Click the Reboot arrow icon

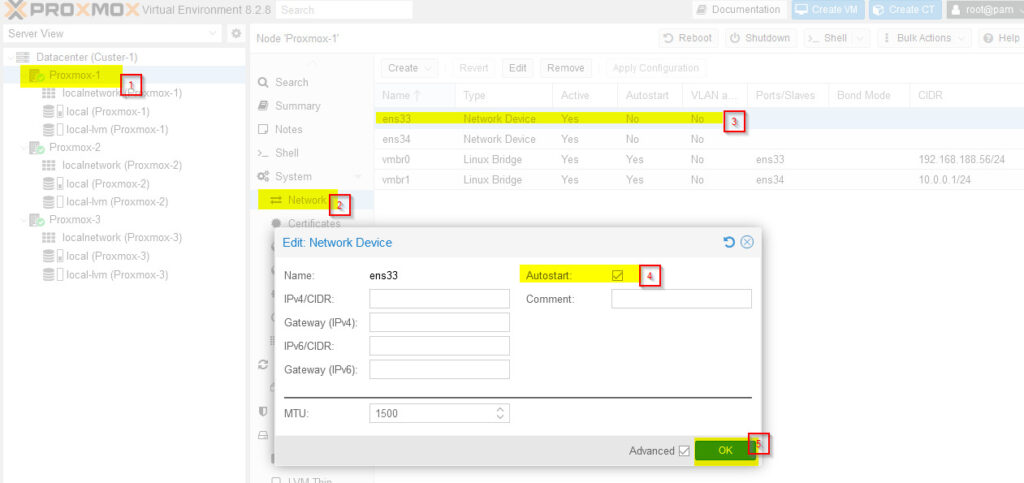click(669, 38)
